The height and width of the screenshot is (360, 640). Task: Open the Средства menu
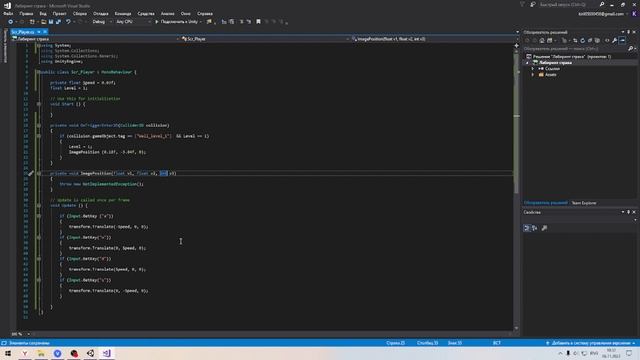146,13
